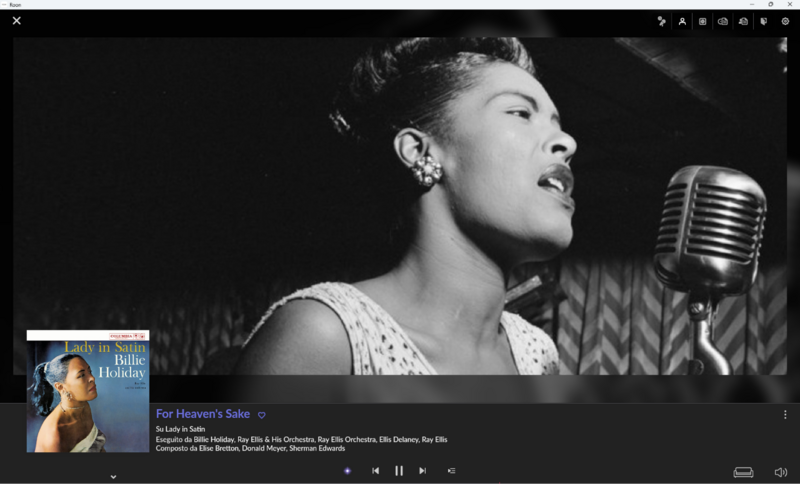Click the second cloud icon in top toolbar
The width and height of the screenshot is (800, 484).
743,21
